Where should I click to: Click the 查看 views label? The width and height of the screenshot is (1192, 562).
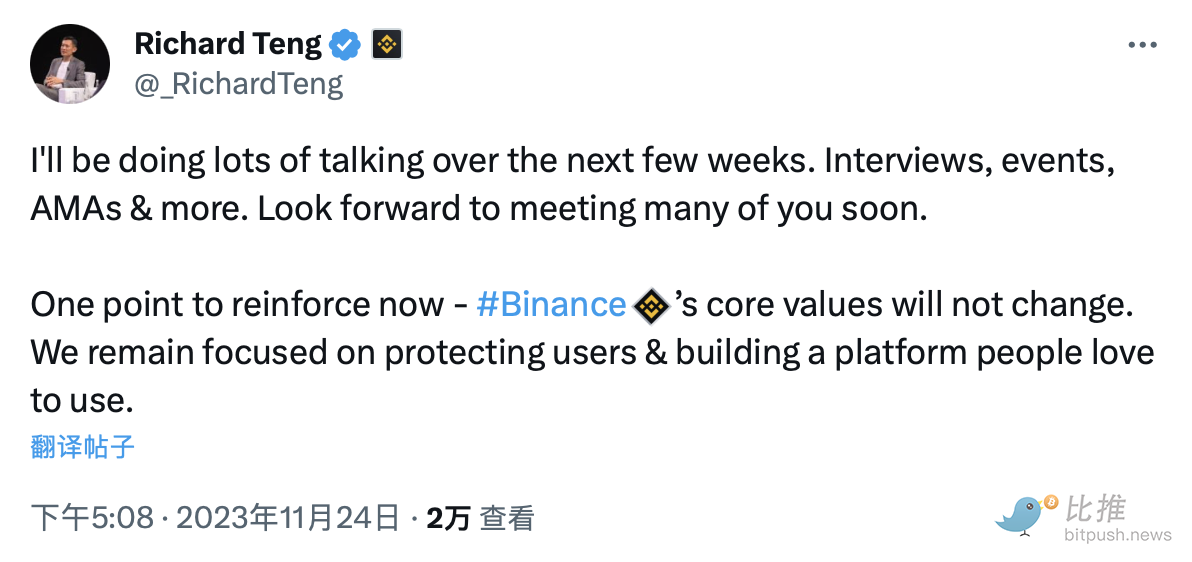(x=507, y=518)
